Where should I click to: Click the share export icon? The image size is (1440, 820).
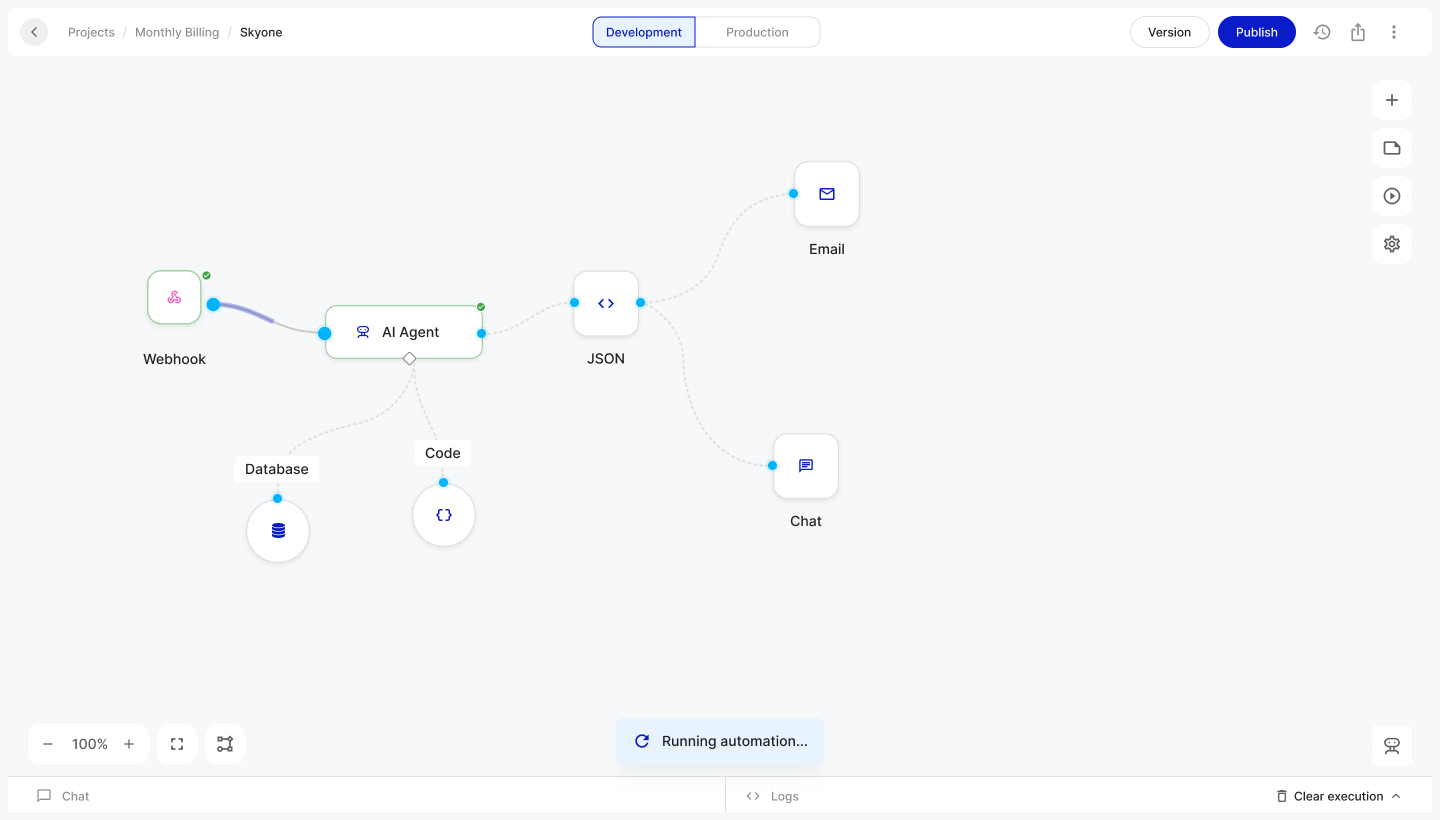[1358, 32]
